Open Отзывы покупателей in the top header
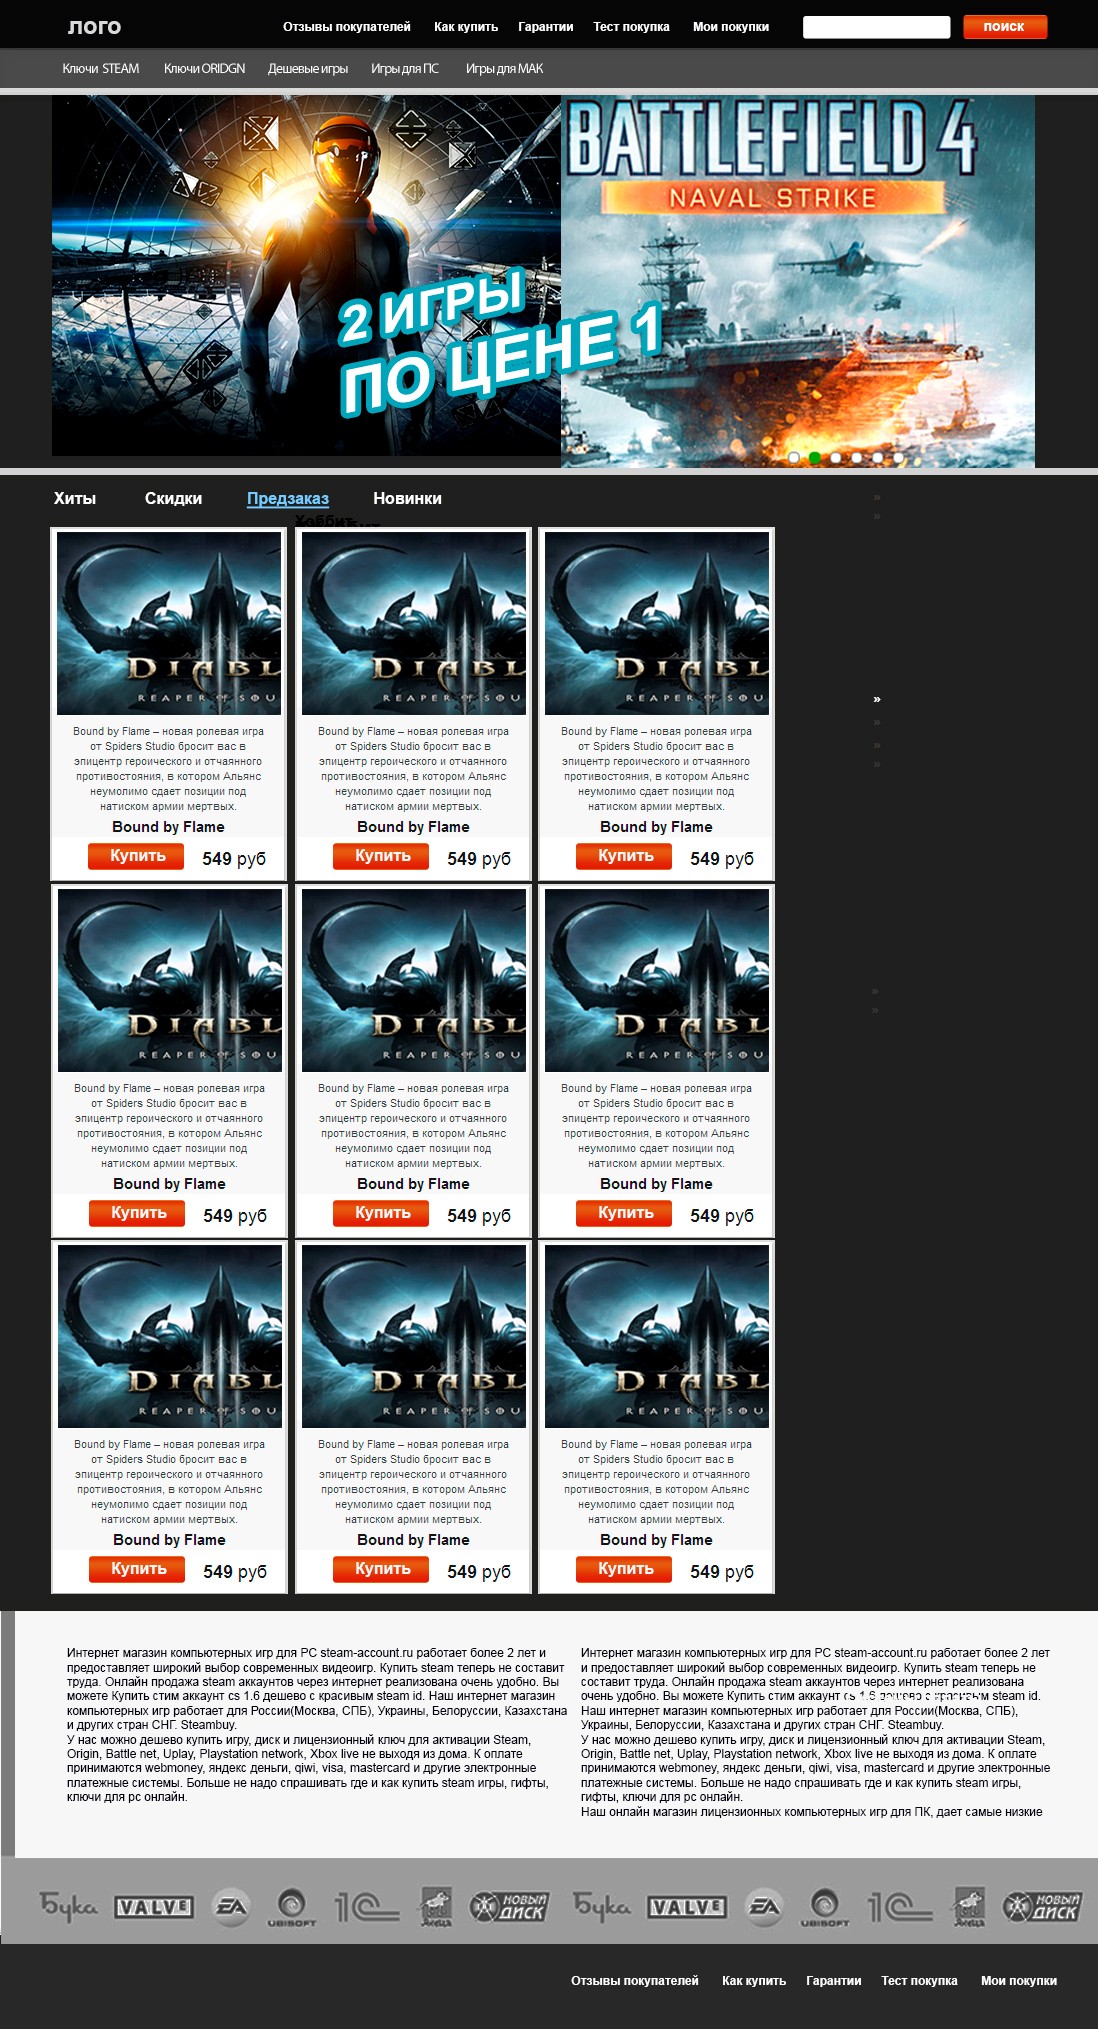 [x=347, y=27]
